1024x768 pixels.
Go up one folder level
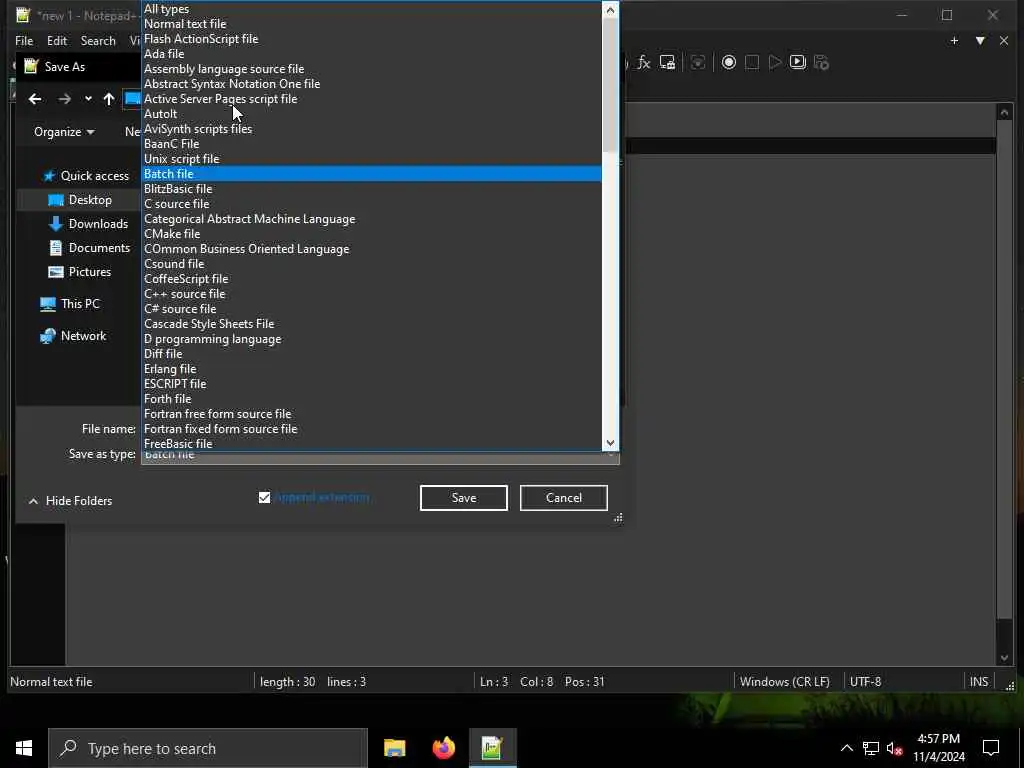(108, 99)
